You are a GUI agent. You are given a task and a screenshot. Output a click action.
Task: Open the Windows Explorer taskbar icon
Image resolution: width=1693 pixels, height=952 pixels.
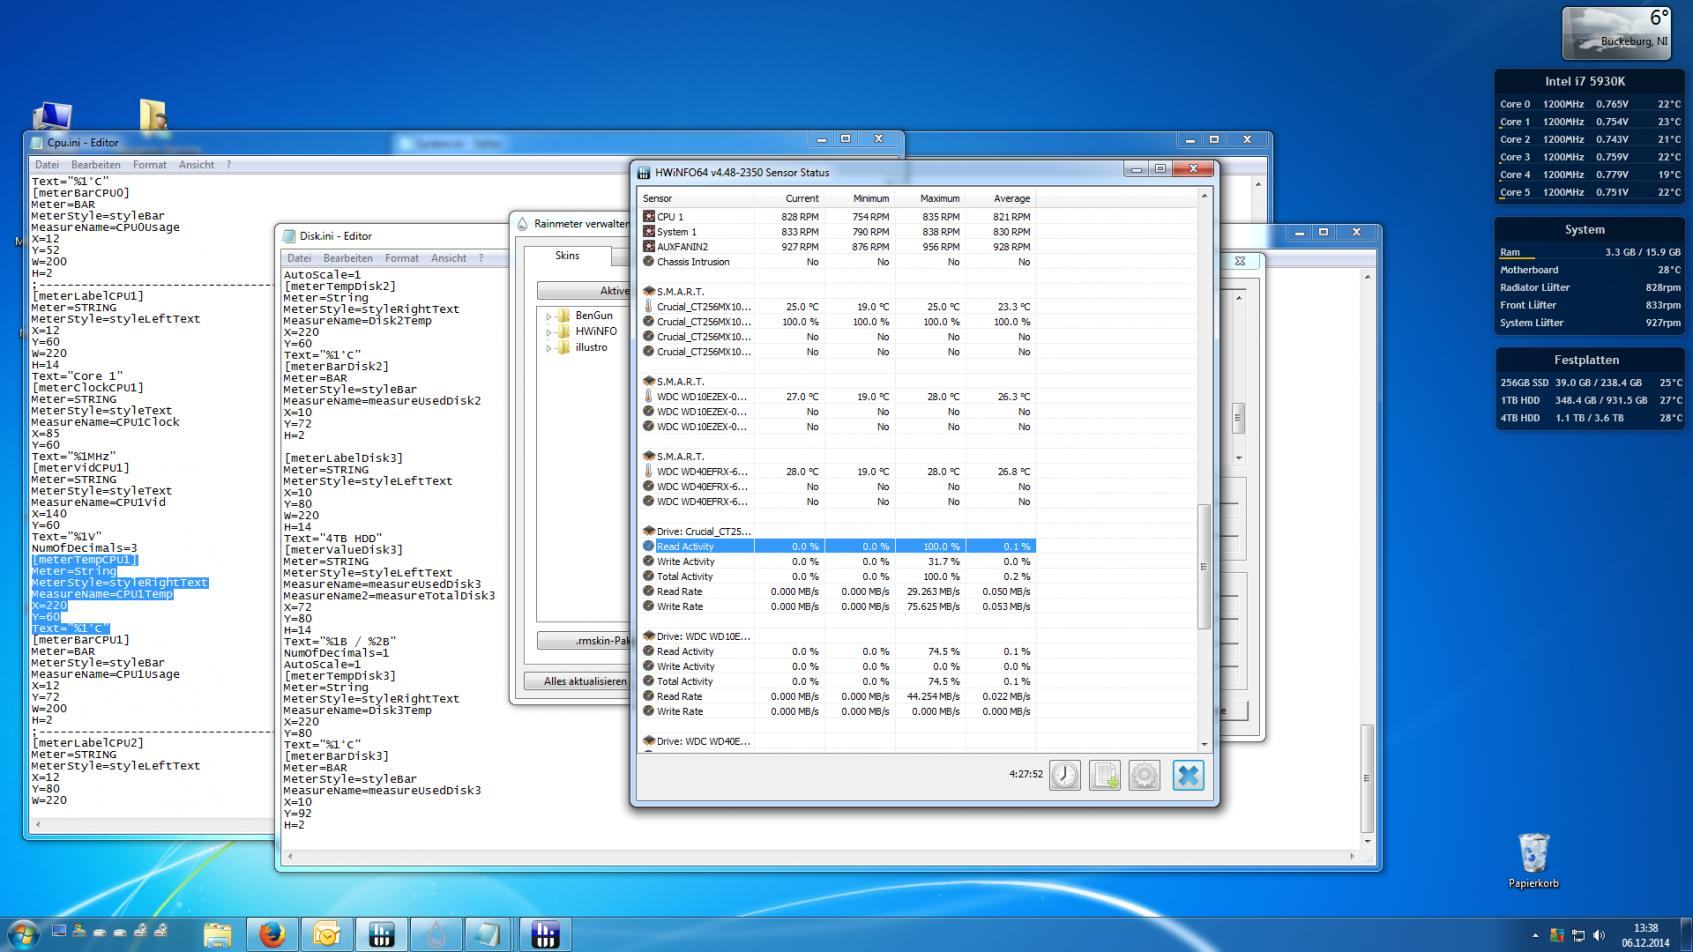tap(217, 934)
